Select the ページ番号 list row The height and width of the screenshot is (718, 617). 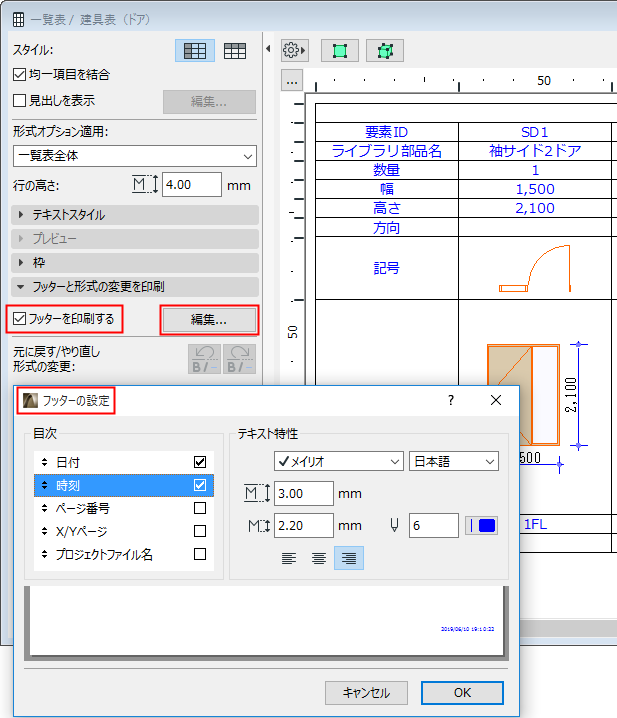(x=124, y=508)
